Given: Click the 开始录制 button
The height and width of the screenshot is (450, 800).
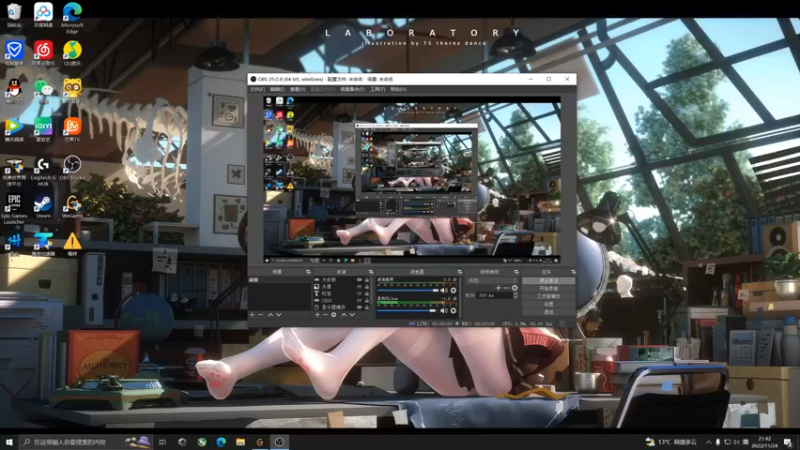Looking at the screenshot, I should (549, 288).
